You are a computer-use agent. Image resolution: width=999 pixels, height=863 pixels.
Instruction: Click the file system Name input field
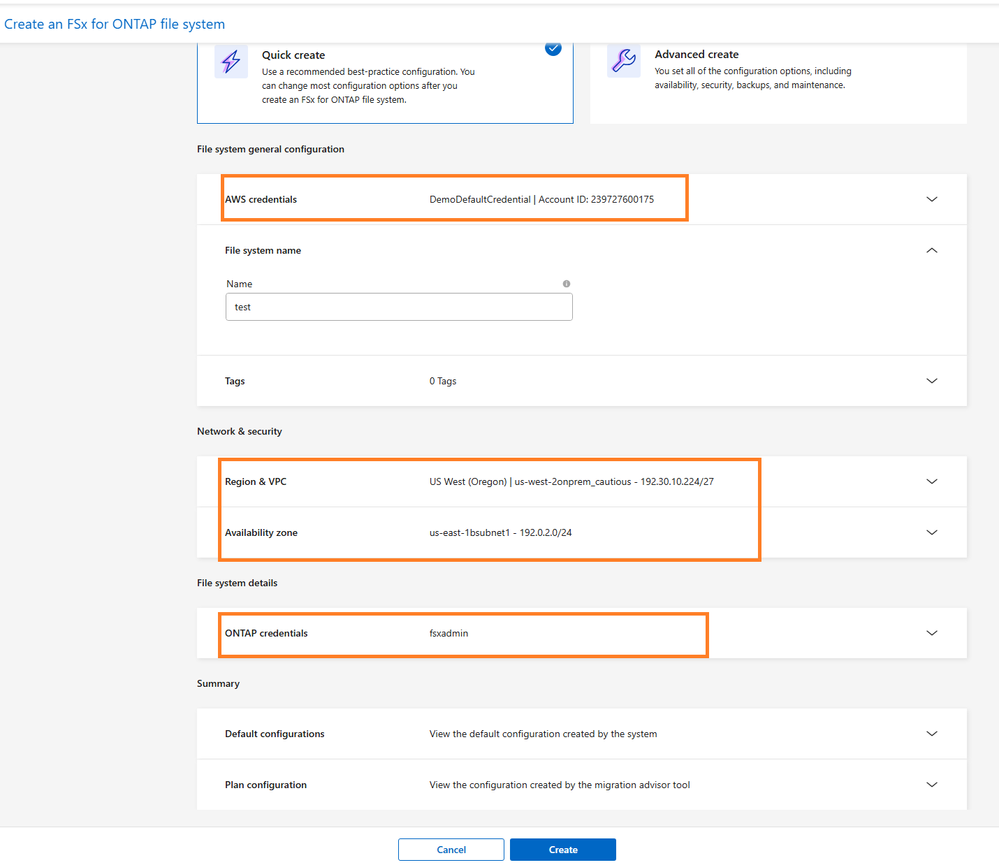(x=399, y=307)
